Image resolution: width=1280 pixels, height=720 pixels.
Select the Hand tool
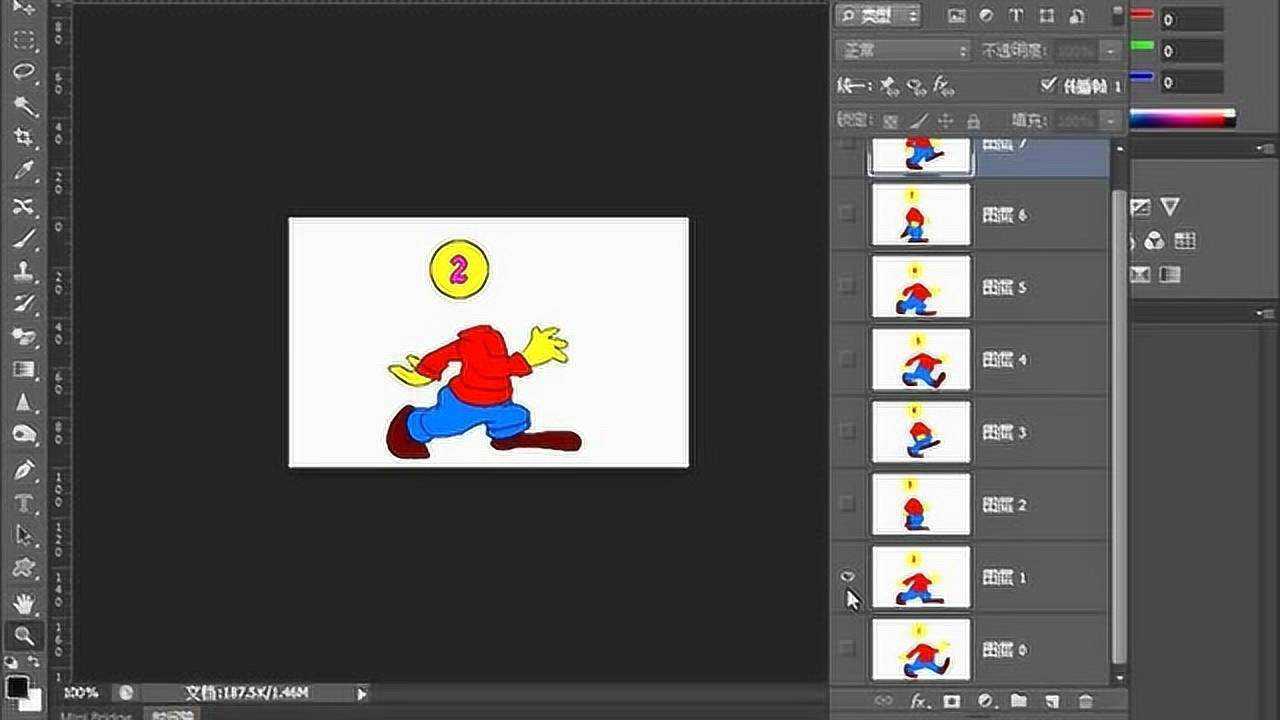(x=24, y=602)
